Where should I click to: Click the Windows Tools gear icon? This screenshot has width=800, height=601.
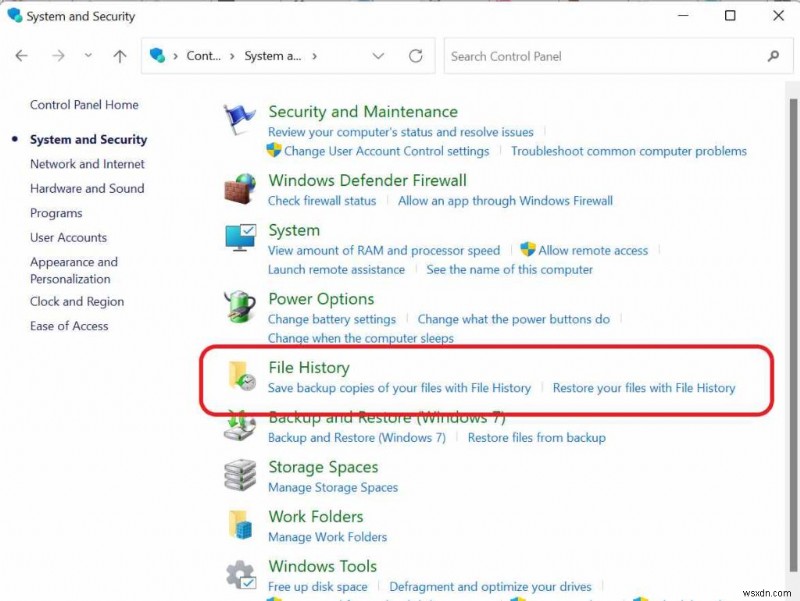tap(239, 569)
